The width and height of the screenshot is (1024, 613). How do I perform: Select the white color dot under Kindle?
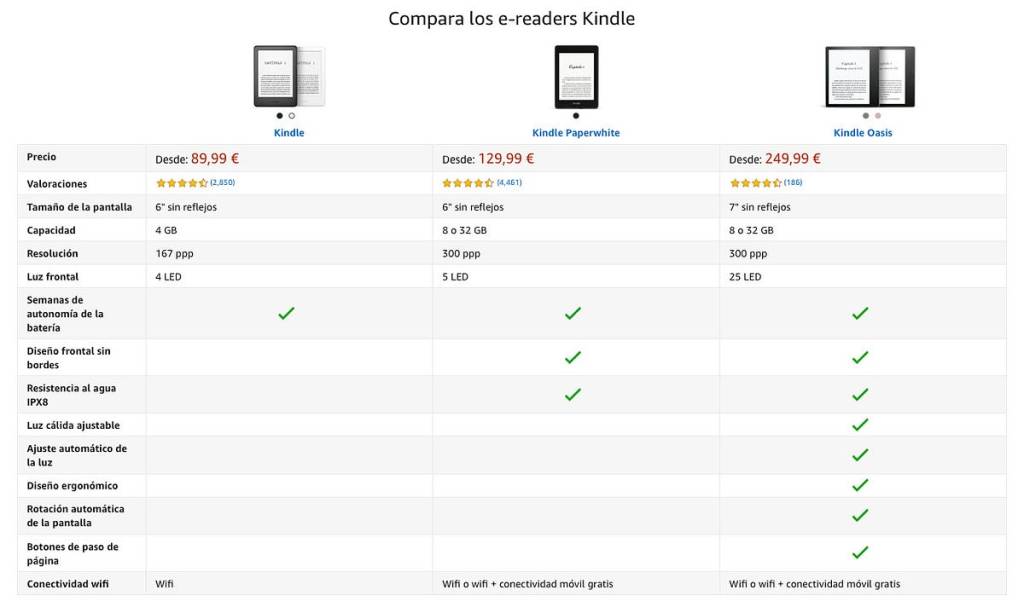point(292,116)
